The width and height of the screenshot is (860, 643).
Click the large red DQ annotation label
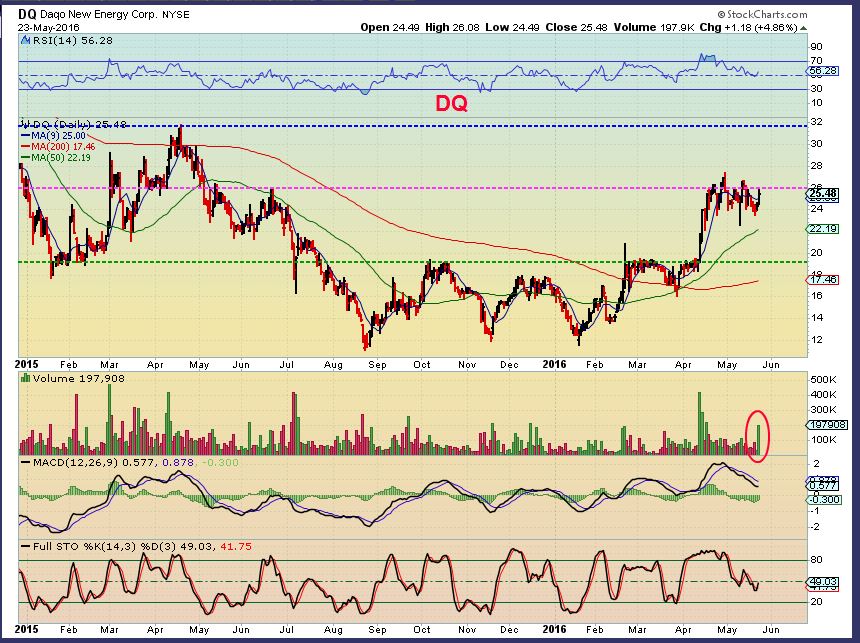[x=451, y=103]
